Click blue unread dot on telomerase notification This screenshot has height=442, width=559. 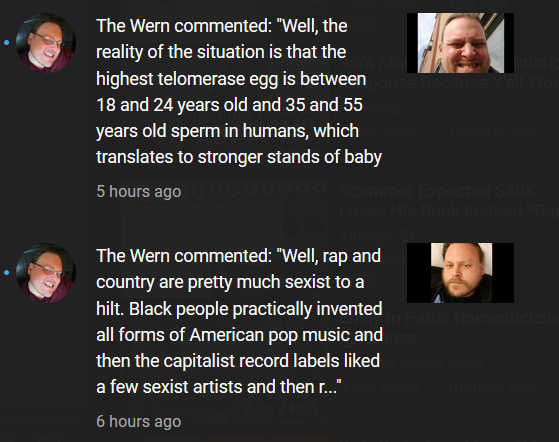[x=6, y=43]
